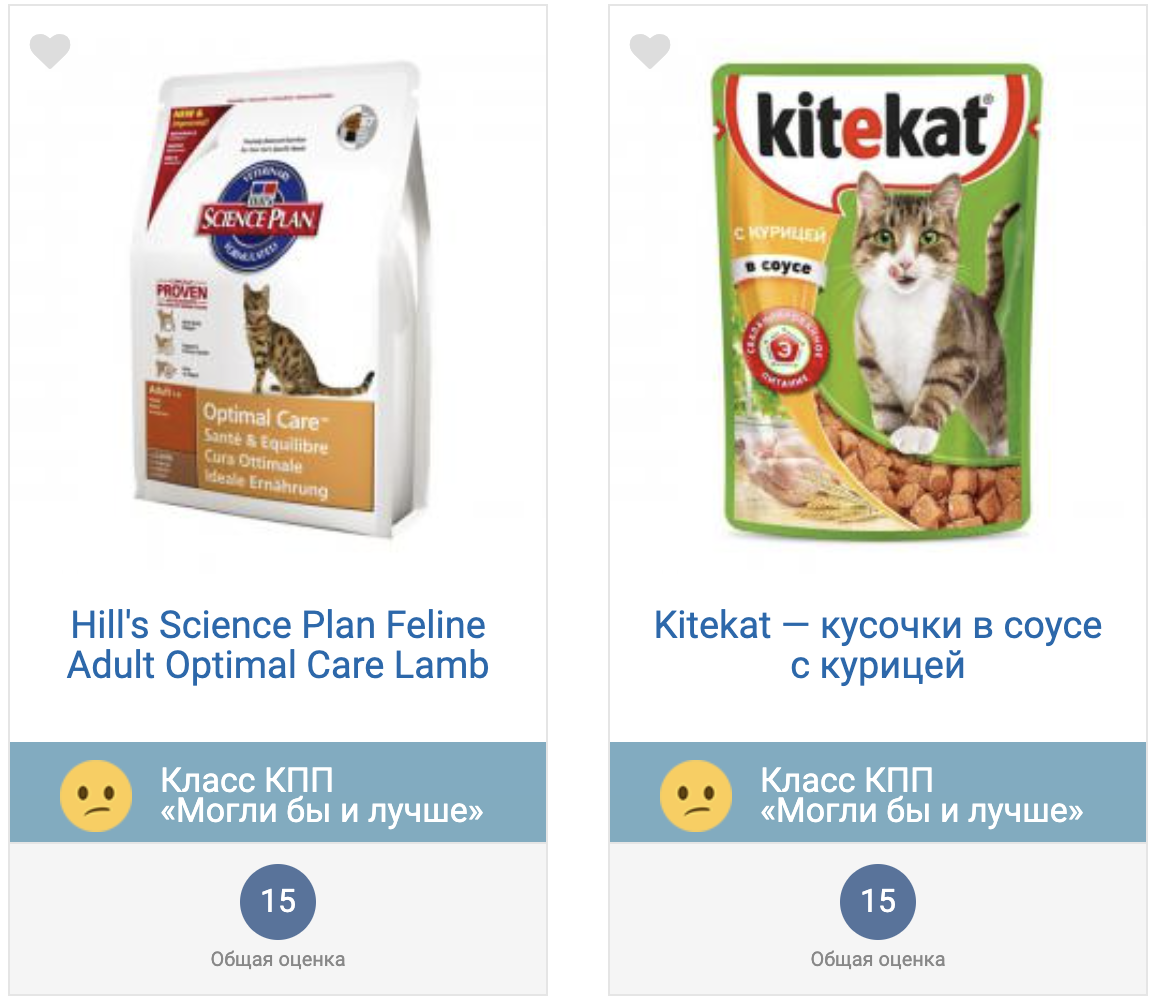
Task: Click the neutral face emoji on Kitekat card
Action: (696, 796)
